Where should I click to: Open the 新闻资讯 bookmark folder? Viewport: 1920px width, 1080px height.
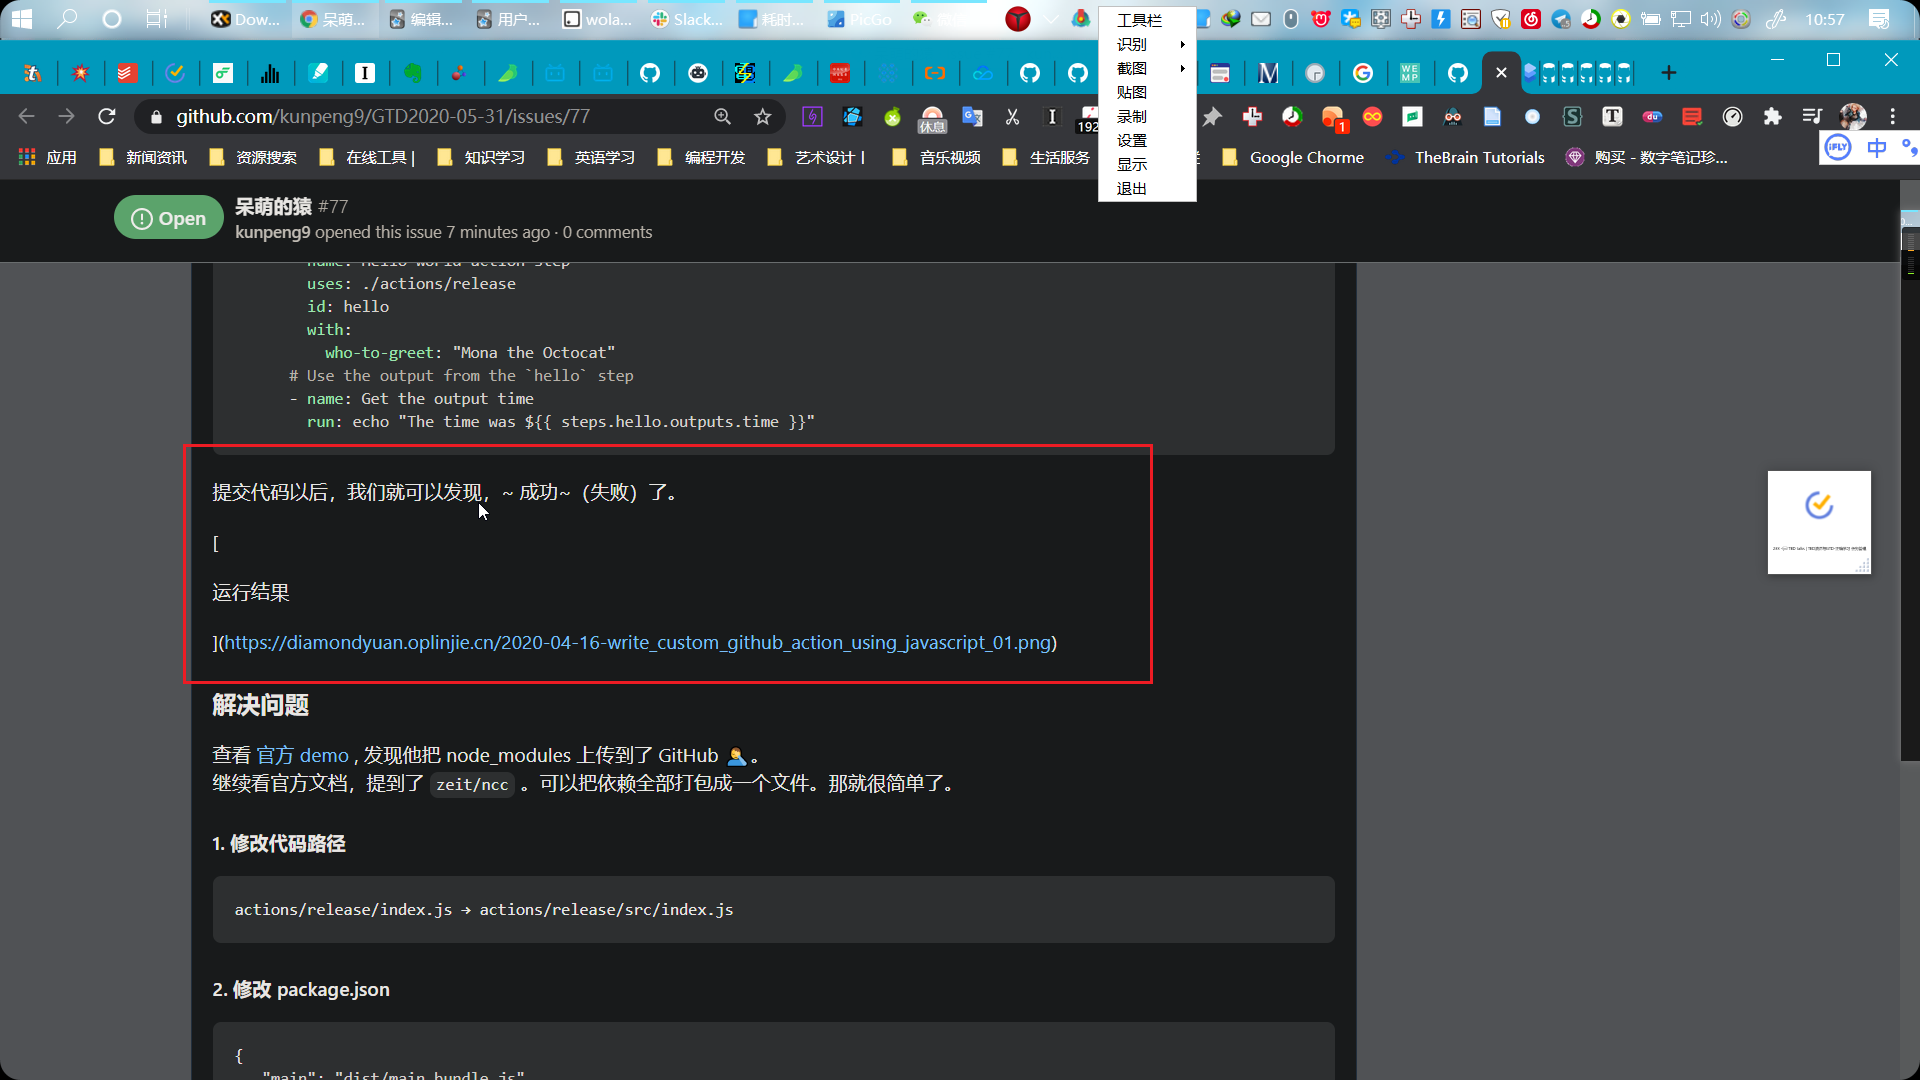tap(143, 157)
